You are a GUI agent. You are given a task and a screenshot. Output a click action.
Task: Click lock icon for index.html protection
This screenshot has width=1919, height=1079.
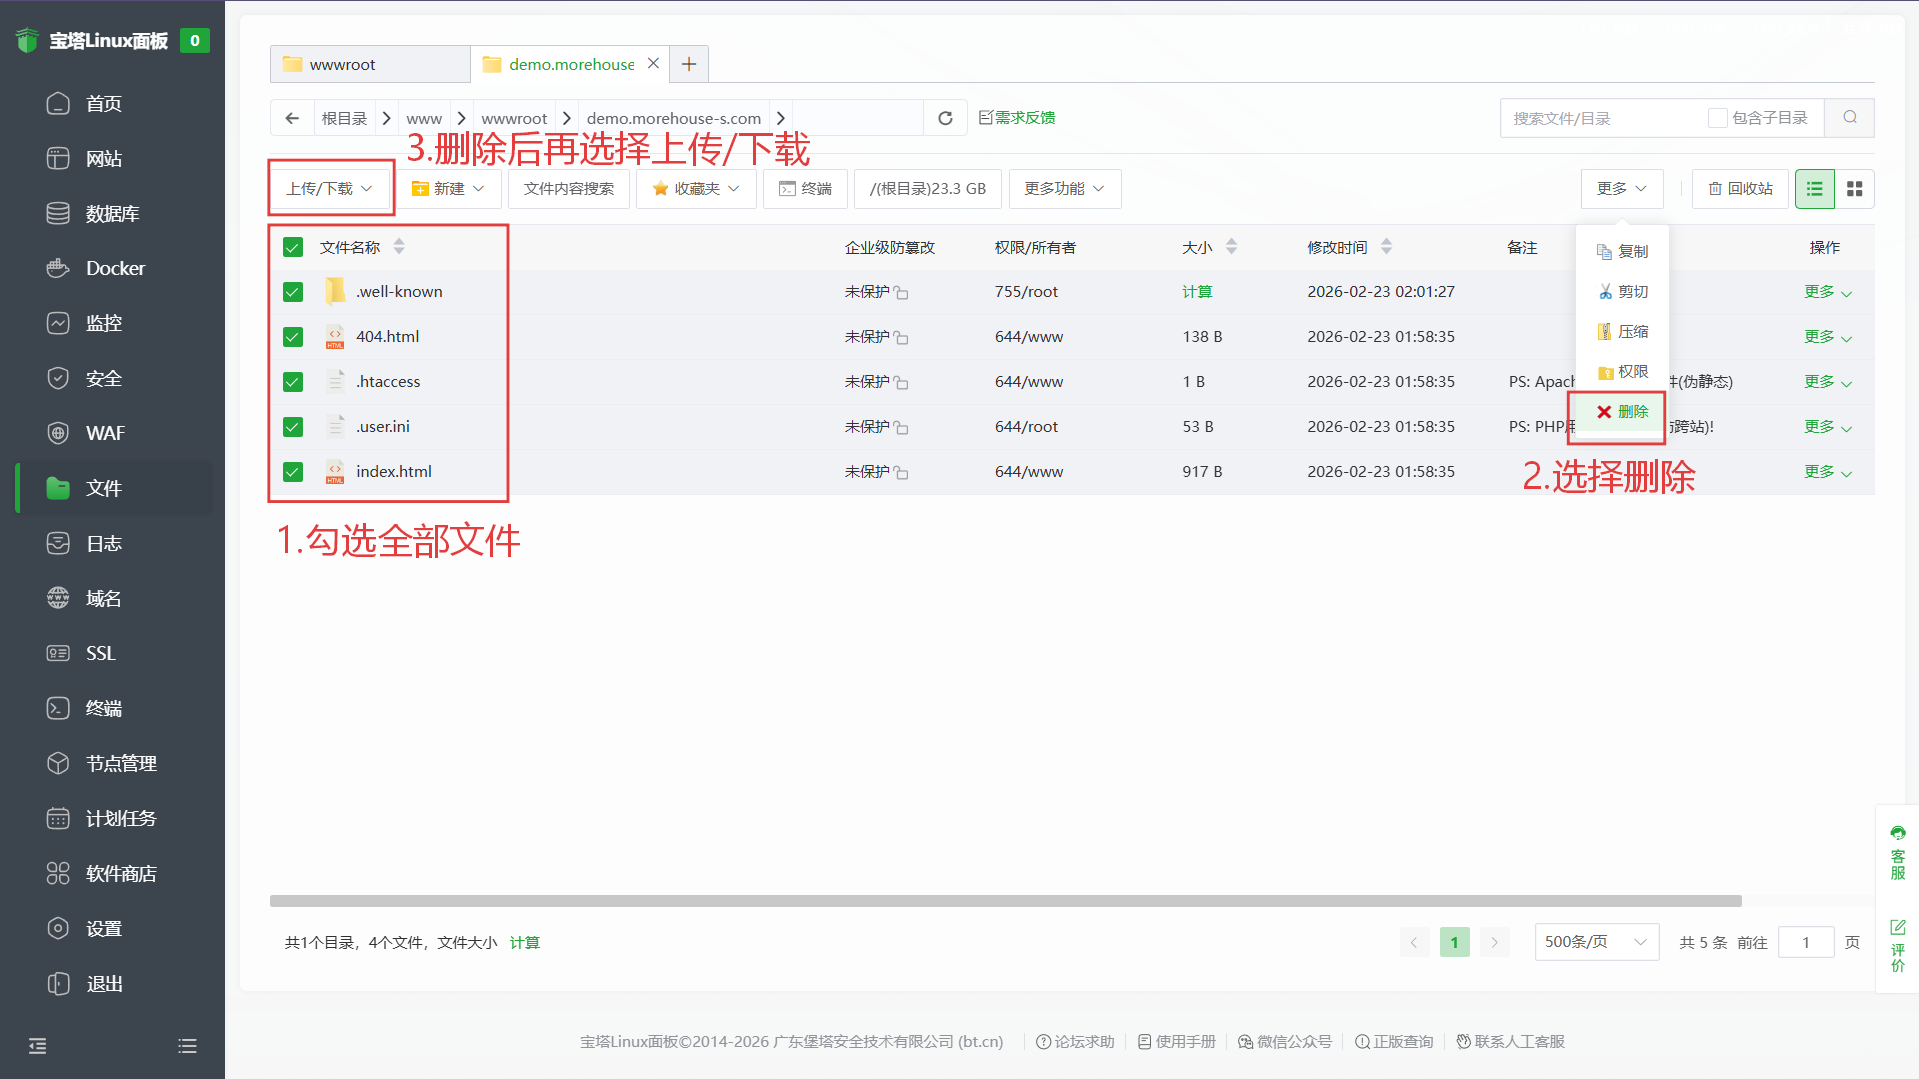[901, 473]
